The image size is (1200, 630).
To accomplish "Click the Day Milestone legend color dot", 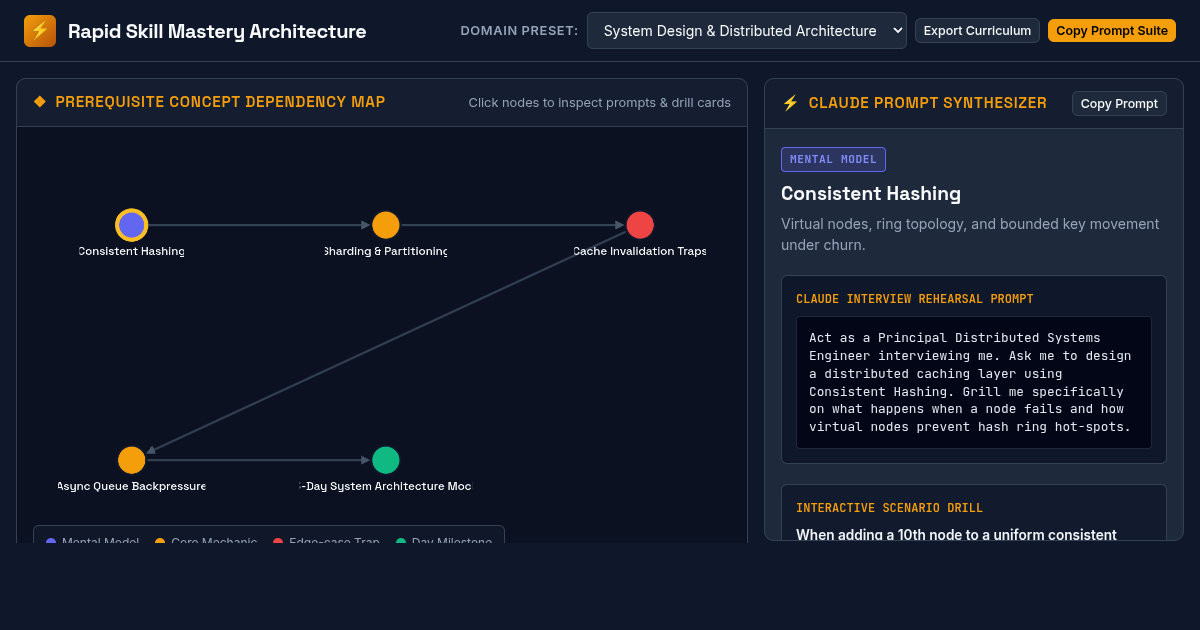I will click(x=401, y=543).
